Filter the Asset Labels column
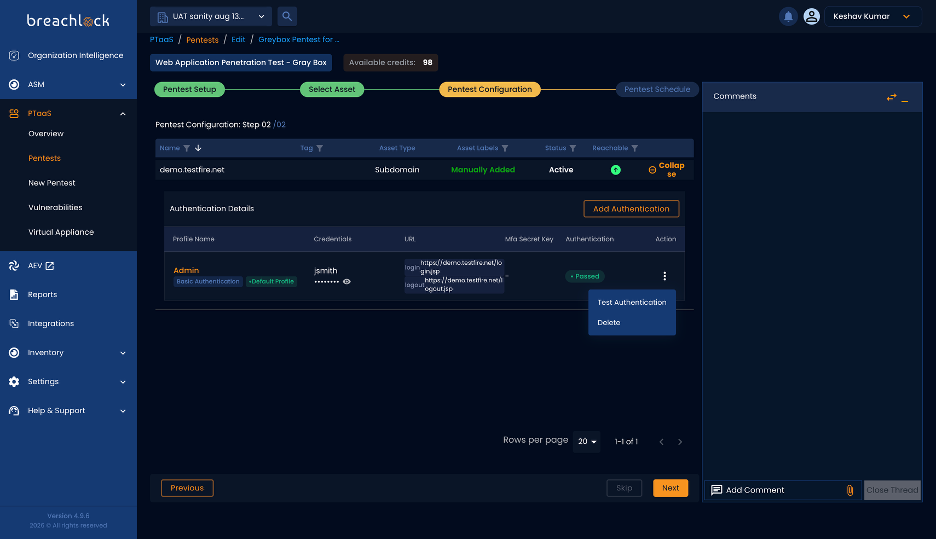The image size is (936, 540). 505,149
